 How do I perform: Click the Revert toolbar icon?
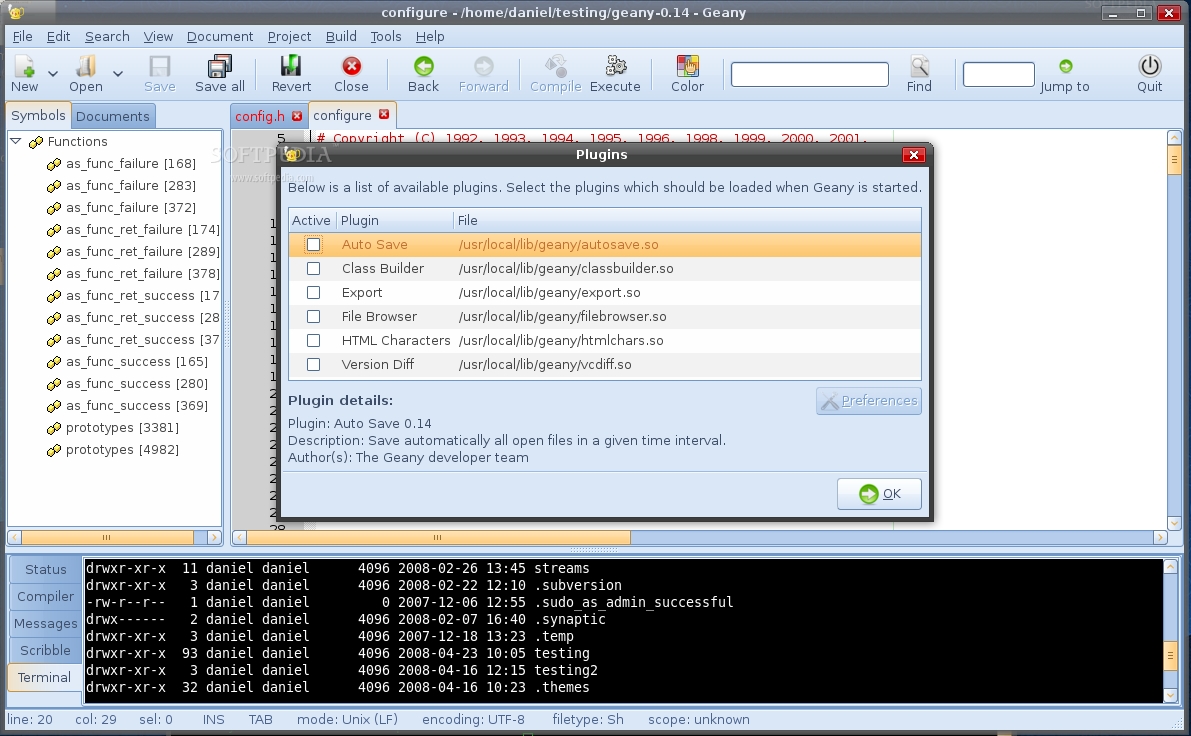pyautogui.click(x=291, y=67)
